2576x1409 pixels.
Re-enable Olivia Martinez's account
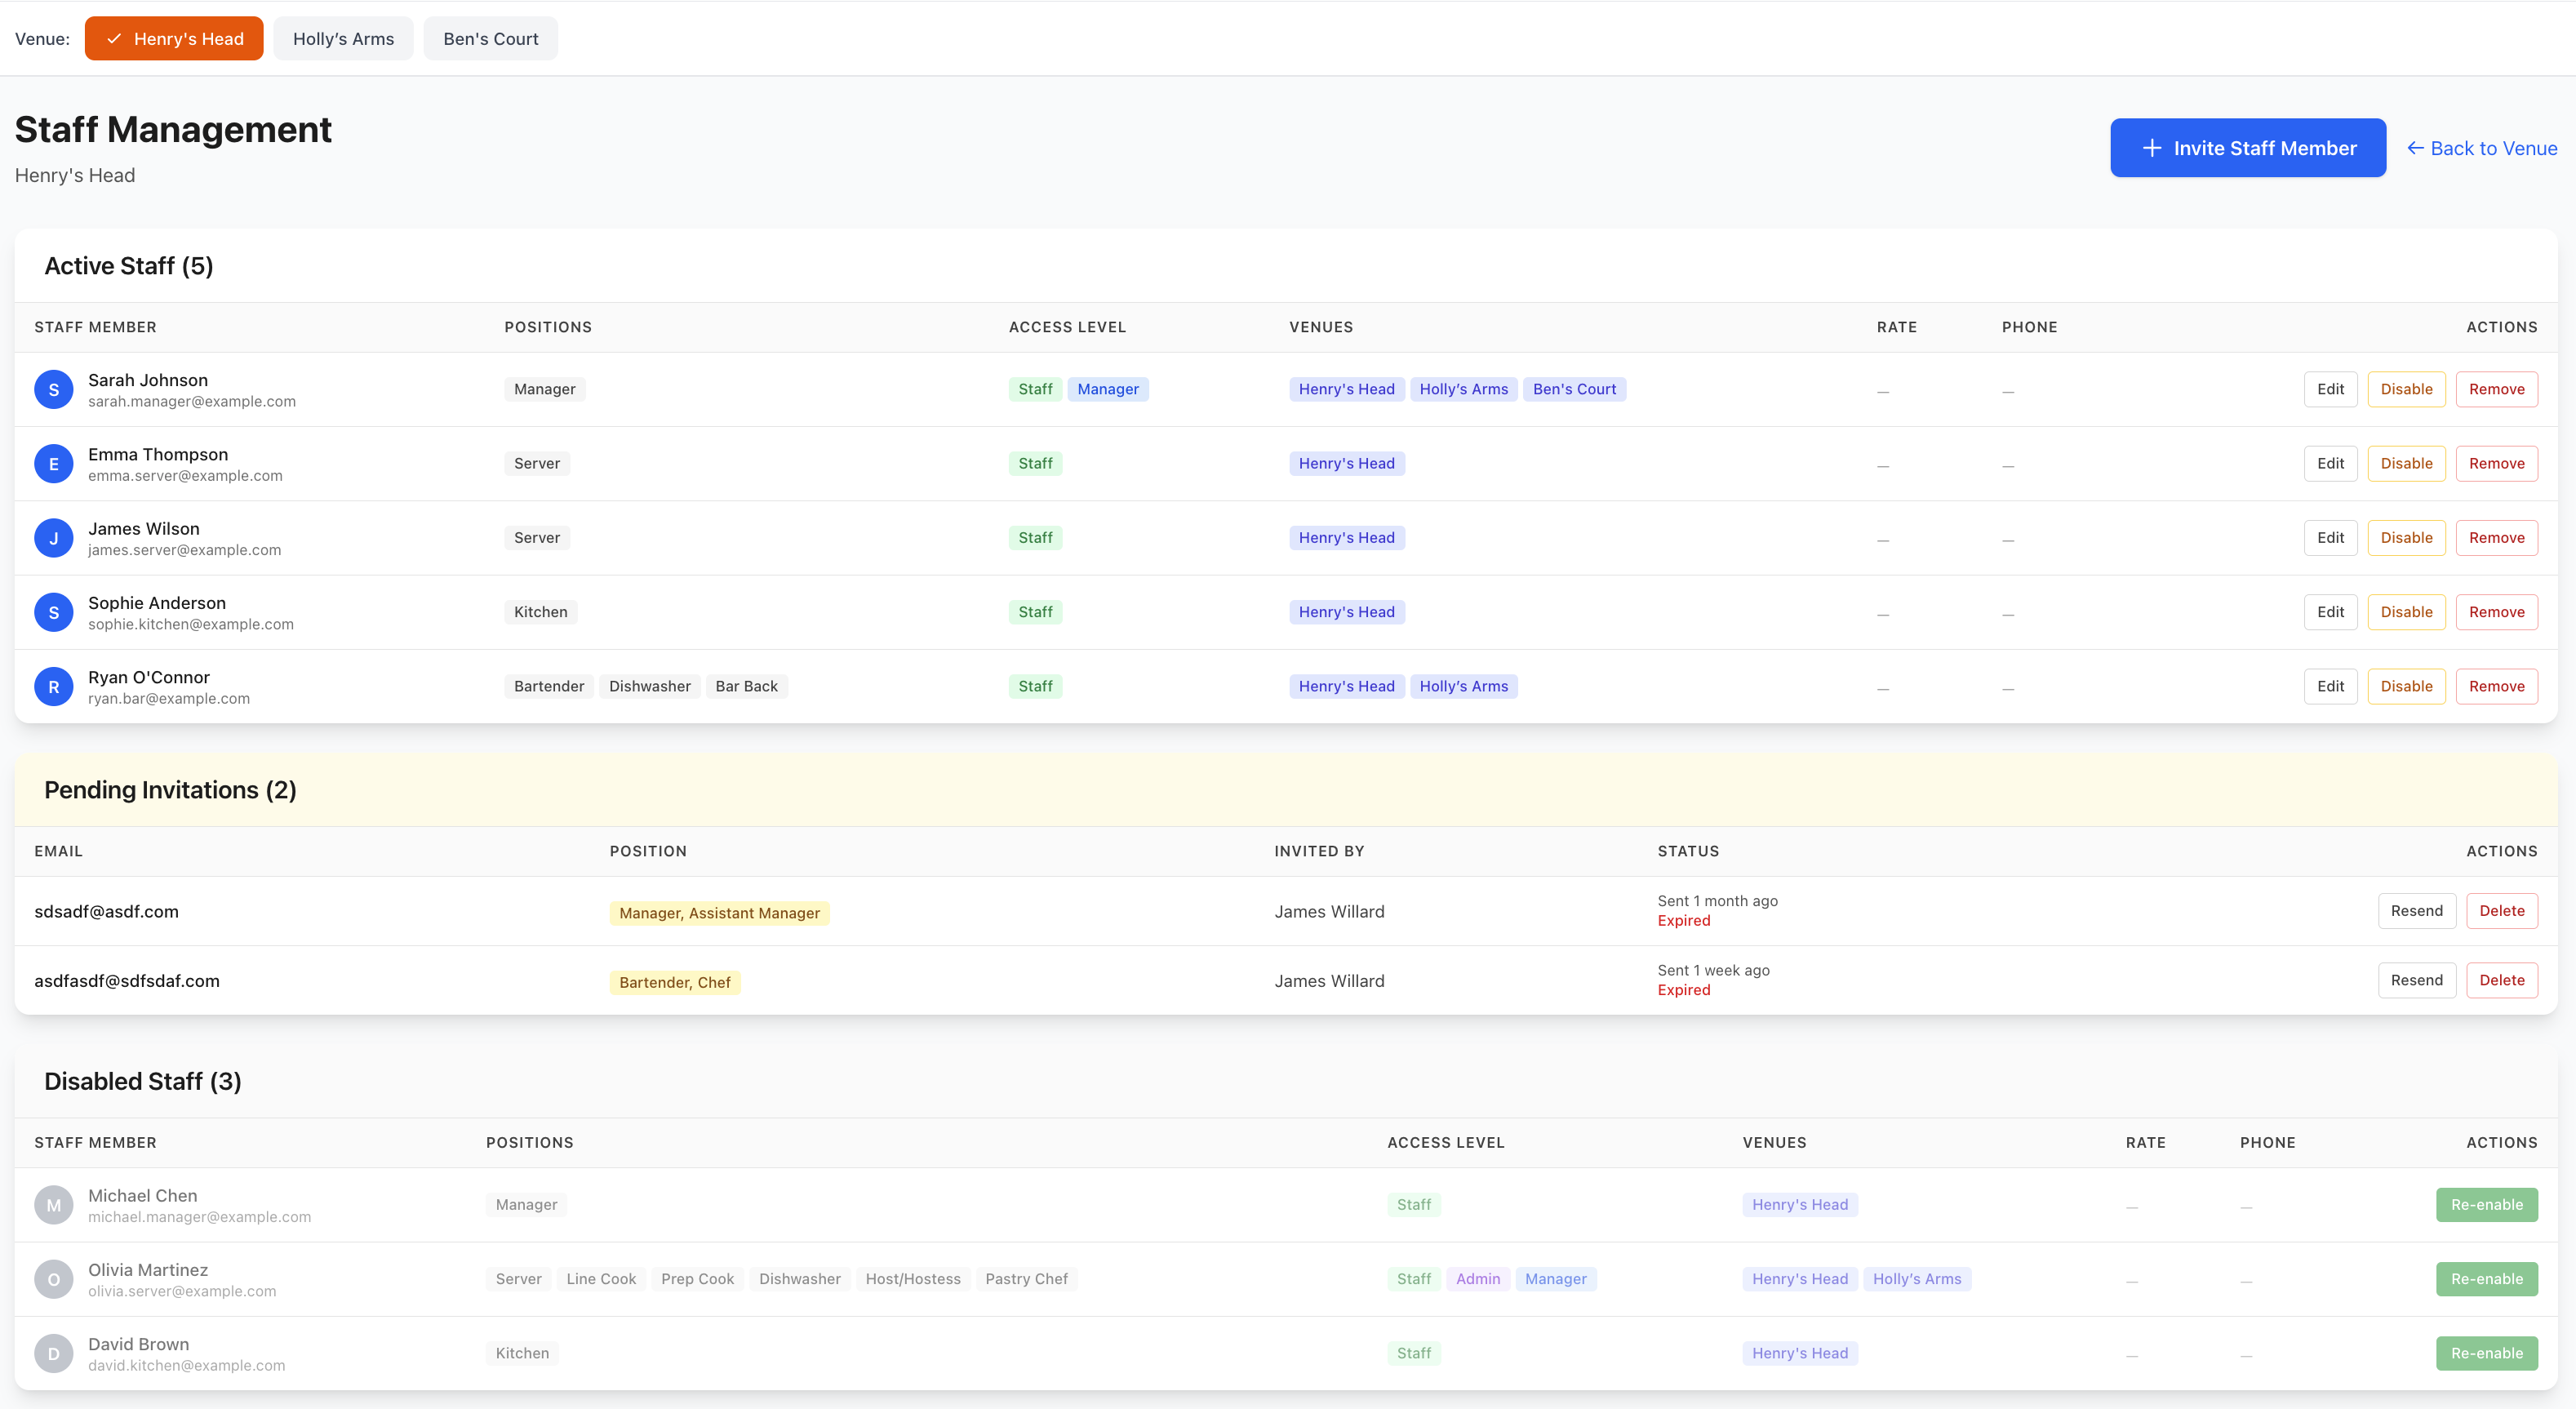(x=2486, y=1279)
